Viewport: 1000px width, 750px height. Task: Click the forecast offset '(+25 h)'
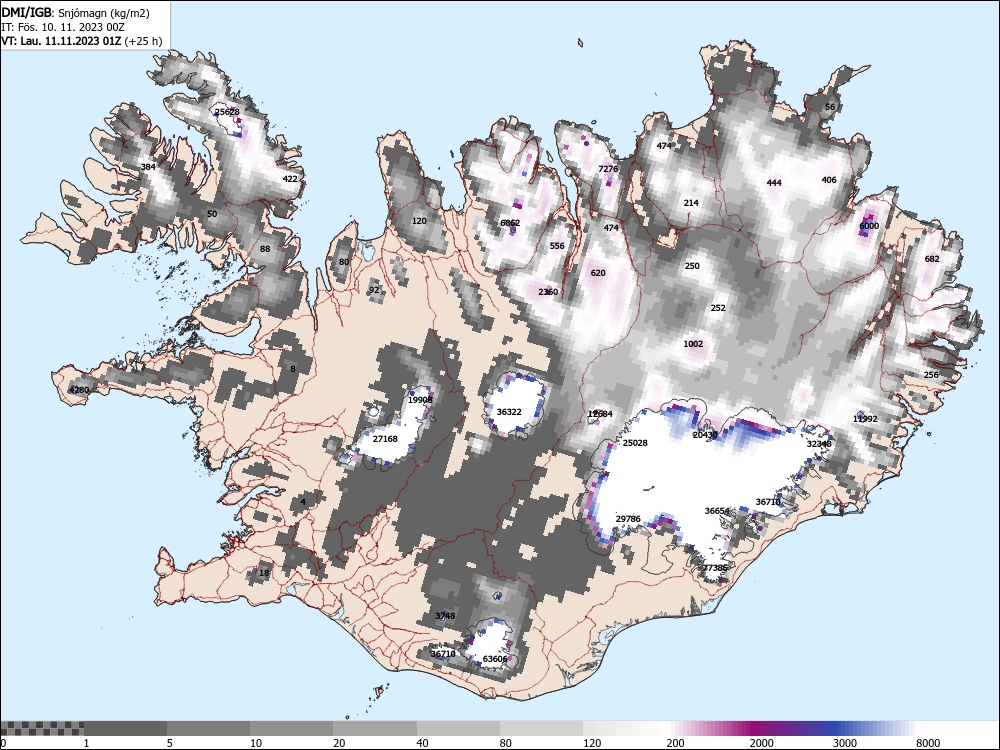coord(143,41)
